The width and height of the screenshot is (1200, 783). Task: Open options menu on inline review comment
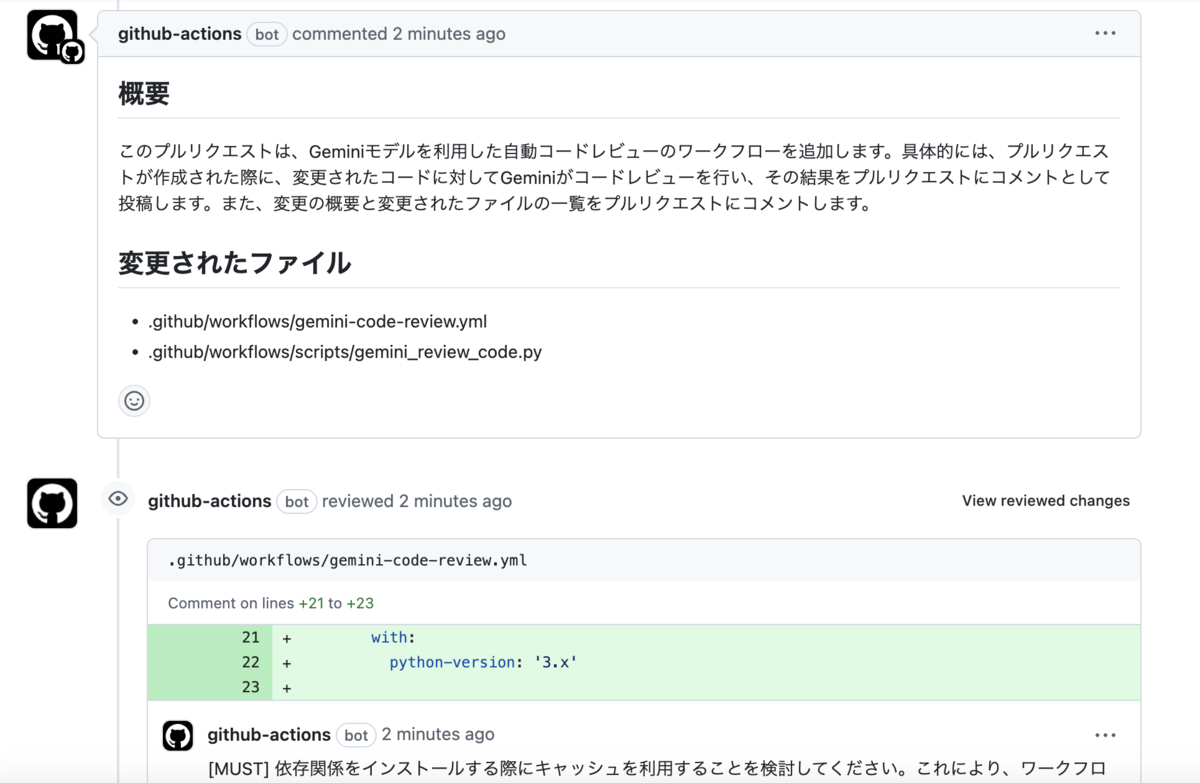1105,735
